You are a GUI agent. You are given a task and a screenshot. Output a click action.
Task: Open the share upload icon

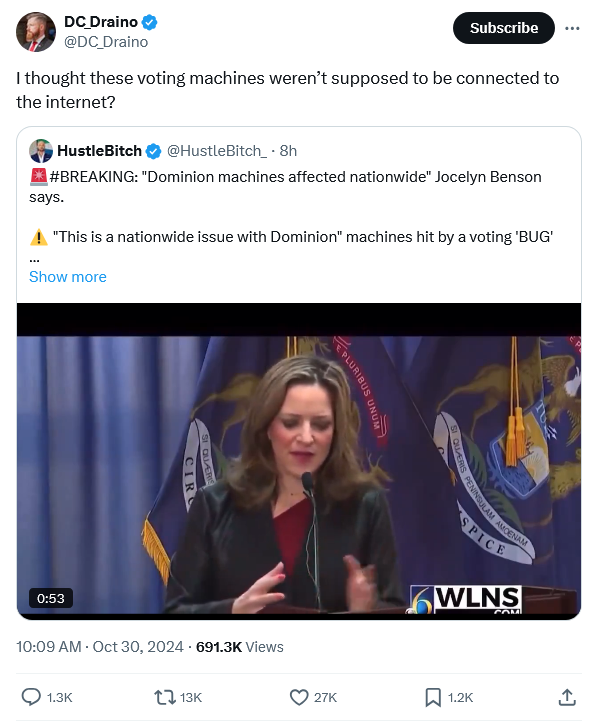click(x=567, y=697)
